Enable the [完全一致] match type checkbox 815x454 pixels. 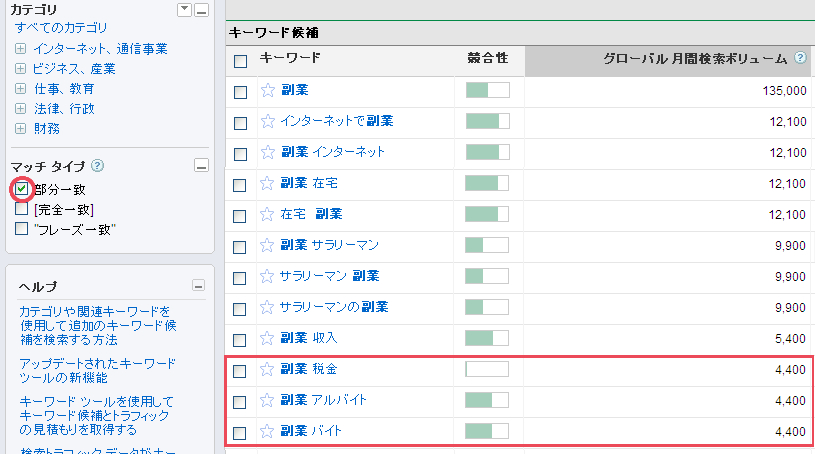click(21, 209)
